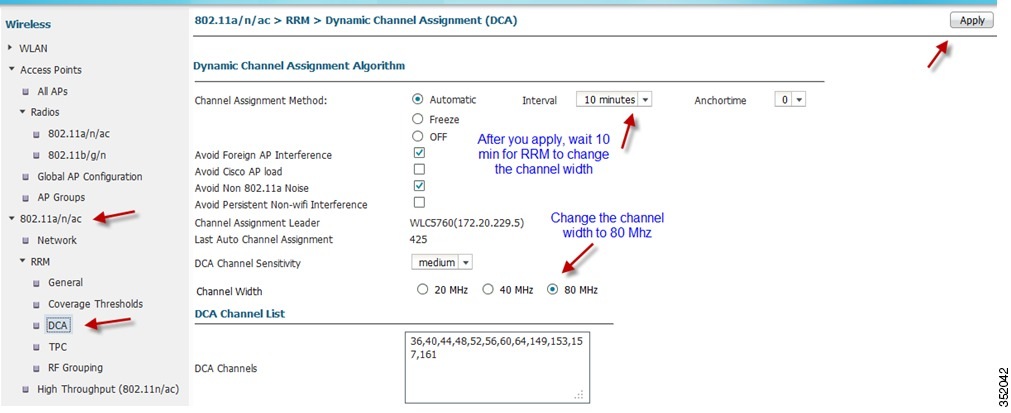This screenshot has width=1011, height=413.
Task: Click the DCA bullet icon
Action: (x=36, y=326)
